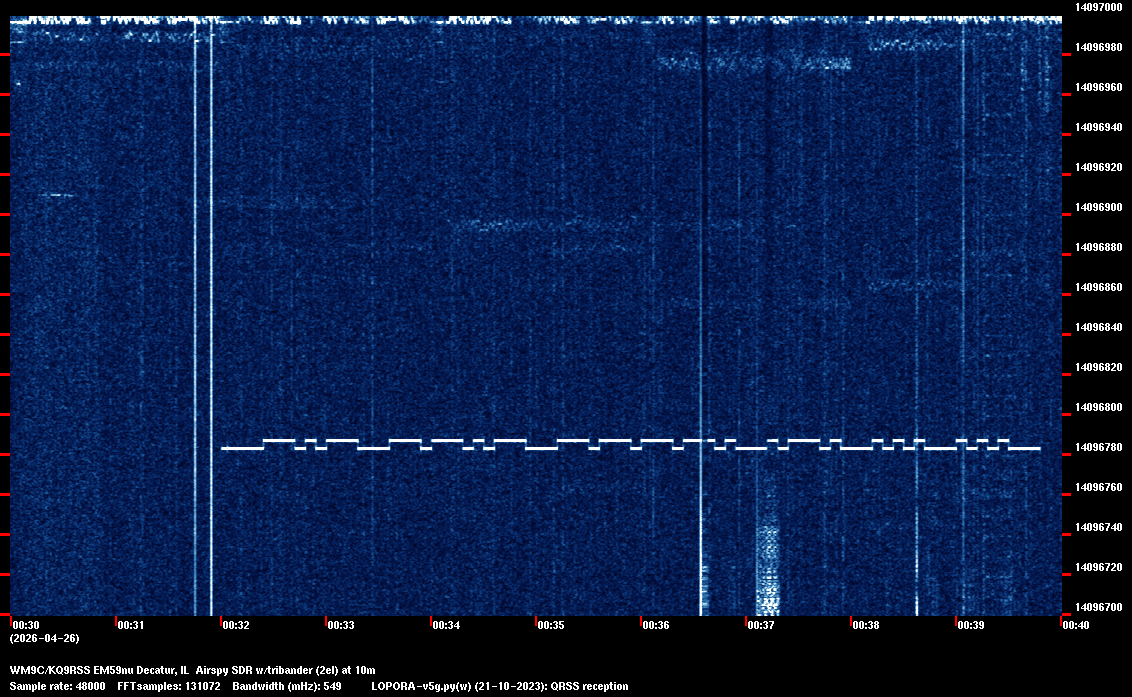Click frequency label 14096760

1099,488
